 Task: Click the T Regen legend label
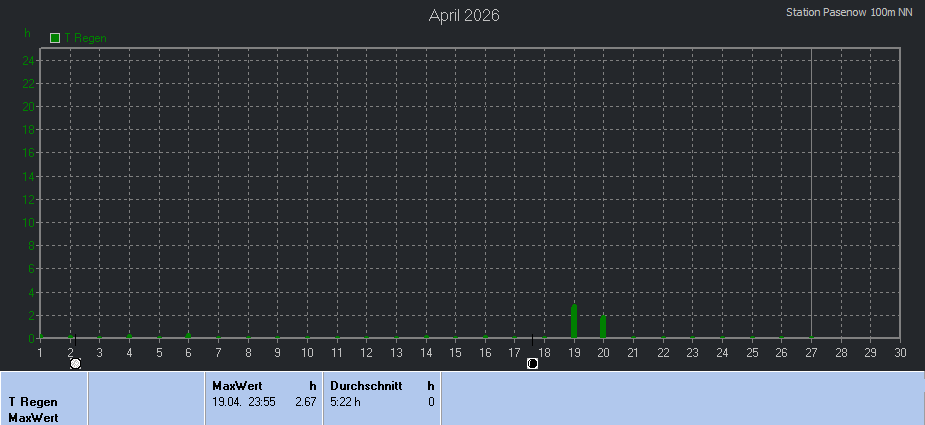[85, 38]
